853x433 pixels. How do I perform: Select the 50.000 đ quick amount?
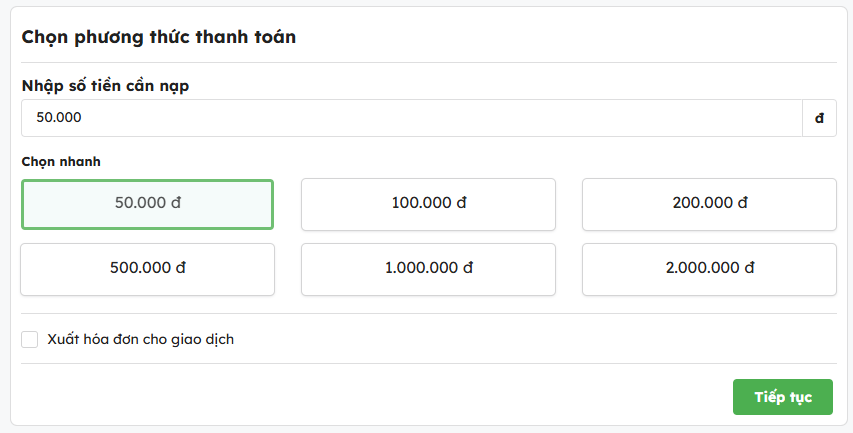(147, 204)
